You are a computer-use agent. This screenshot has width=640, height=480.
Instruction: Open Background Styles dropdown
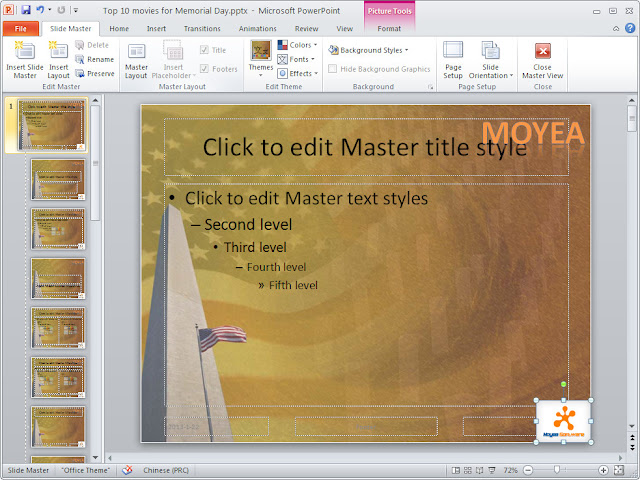pyautogui.click(x=369, y=50)
